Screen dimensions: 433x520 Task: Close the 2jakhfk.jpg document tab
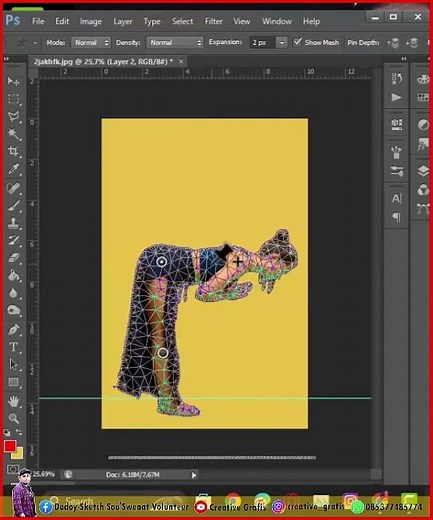pos(181,61)
